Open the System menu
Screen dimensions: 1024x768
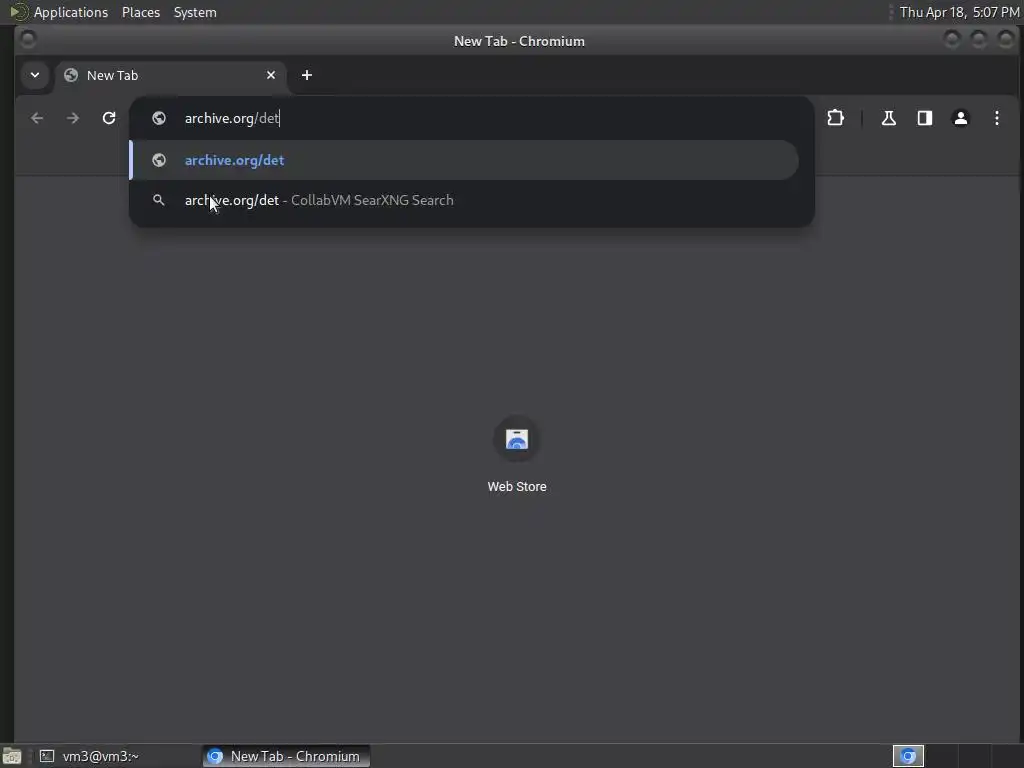195,12
